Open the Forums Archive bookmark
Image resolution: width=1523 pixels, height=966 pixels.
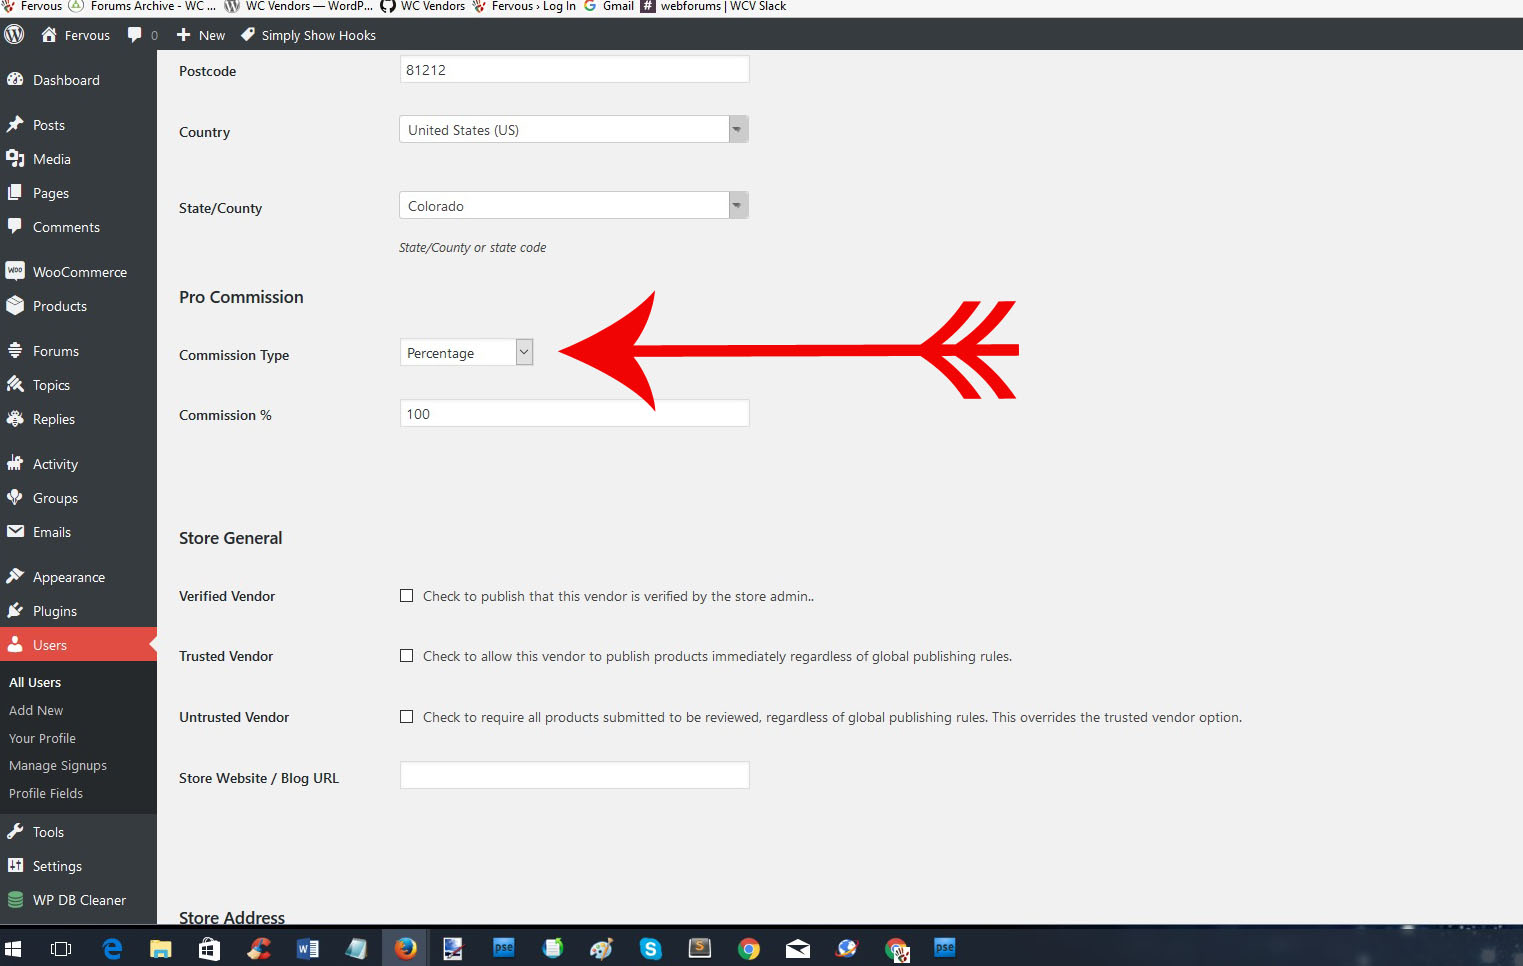click(142, 6)
